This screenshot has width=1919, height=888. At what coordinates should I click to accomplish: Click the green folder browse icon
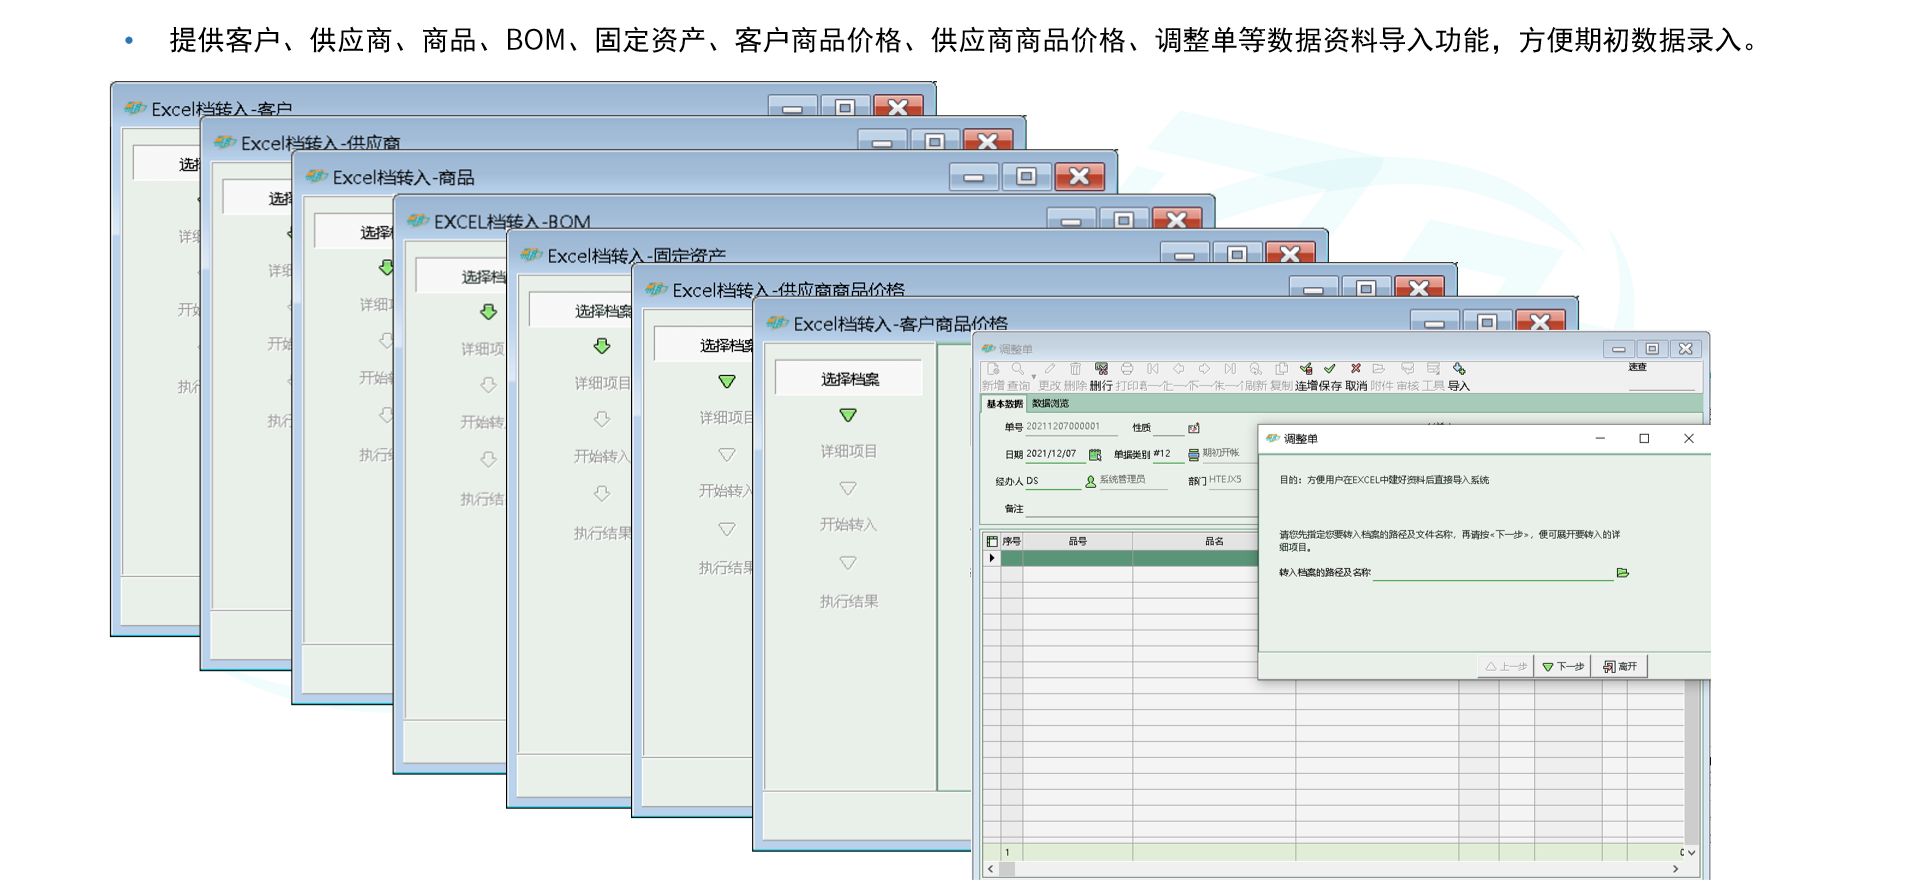1622,573
